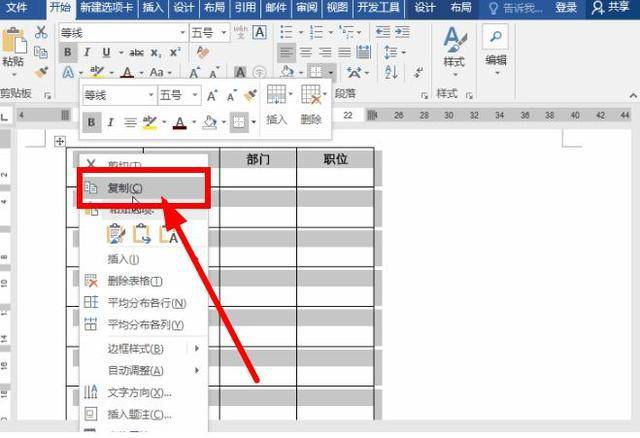Click the Cut scissors icon in the ribbon
The height and width of the screenshot is (438, 640).
[41, 32]
